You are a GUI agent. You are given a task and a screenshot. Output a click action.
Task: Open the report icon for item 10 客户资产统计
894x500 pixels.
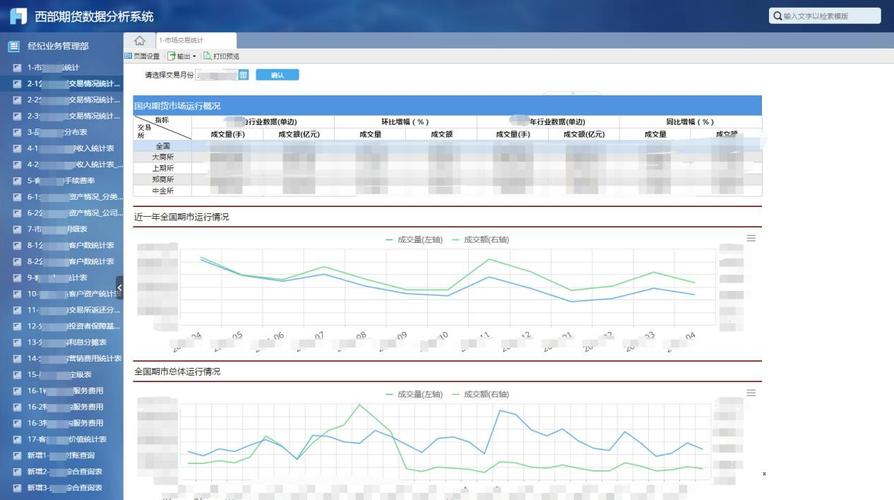pyautogui.click(x=17, y=294)
